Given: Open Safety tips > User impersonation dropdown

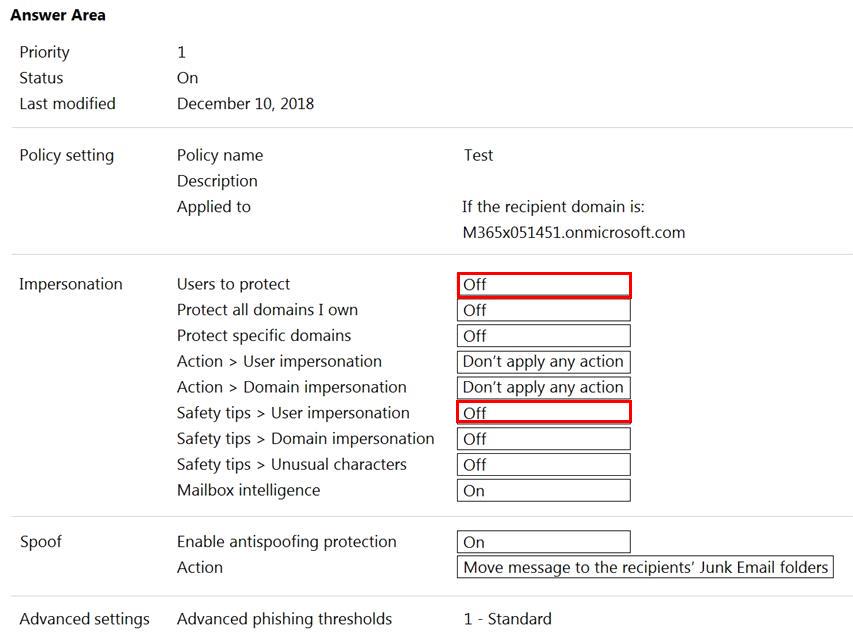Looking at the screenshot, I should (x=544, y=413).
